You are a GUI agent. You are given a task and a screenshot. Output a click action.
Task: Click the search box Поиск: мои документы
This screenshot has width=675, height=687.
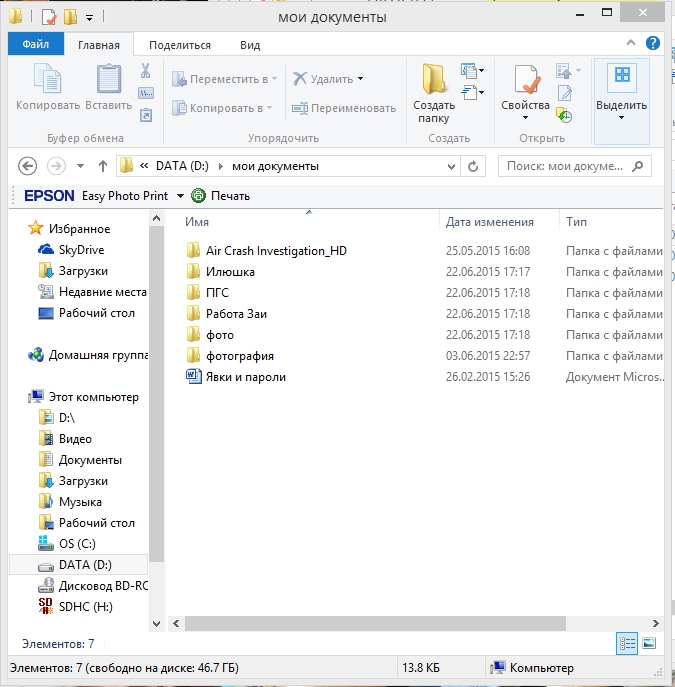pyautogui.click(x=565, y=166)
